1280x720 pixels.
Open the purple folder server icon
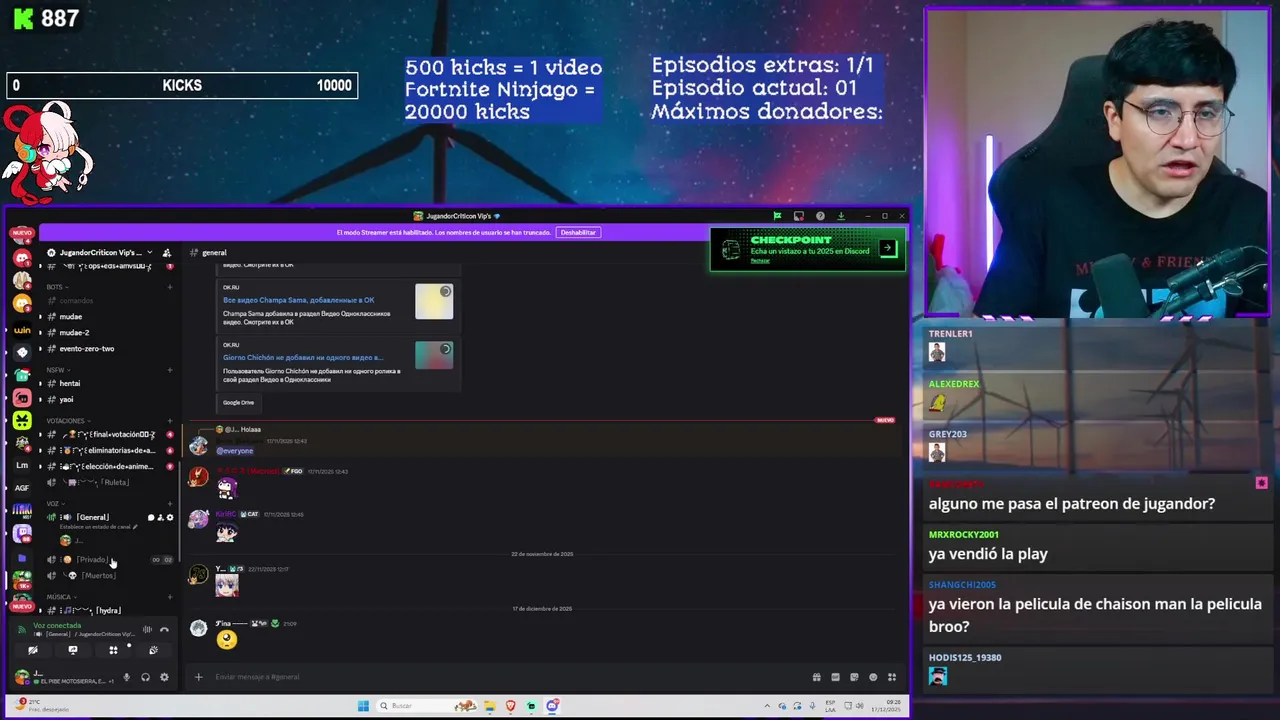tap(22, 558)
